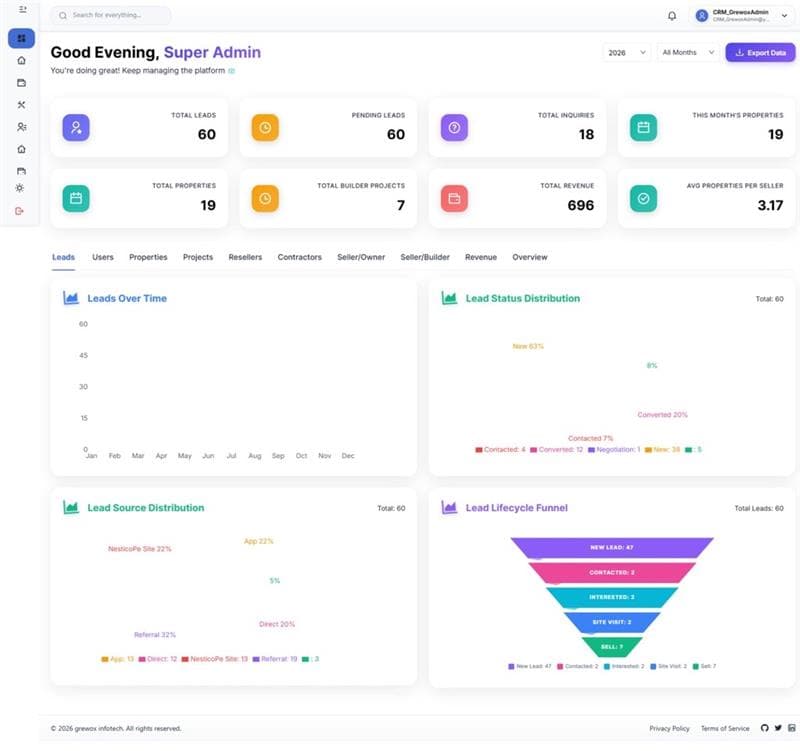The height and width of the screenshot is (751, 800).
Task: Select the tools icon in the sidebar
Action: 22,104
